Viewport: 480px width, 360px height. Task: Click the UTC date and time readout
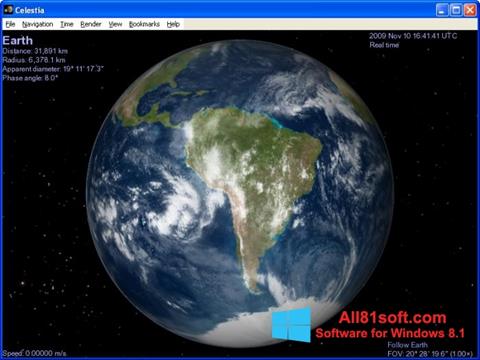pos(413,36)
